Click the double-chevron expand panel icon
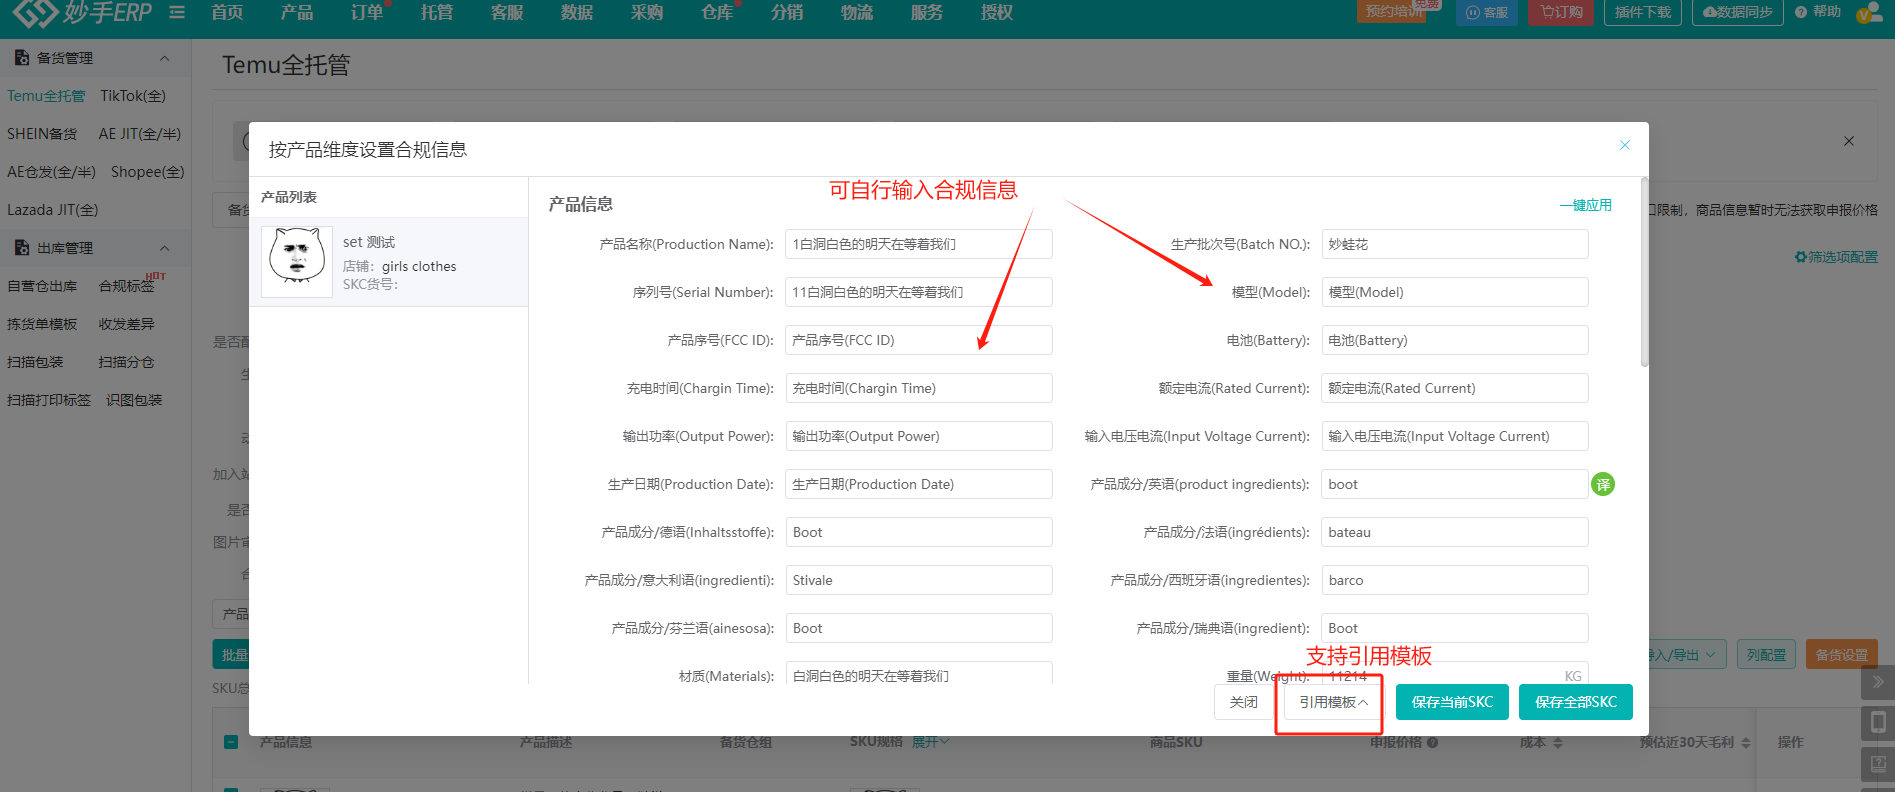The height and width of the screenshot is (792, 1895). [1878, 682]
